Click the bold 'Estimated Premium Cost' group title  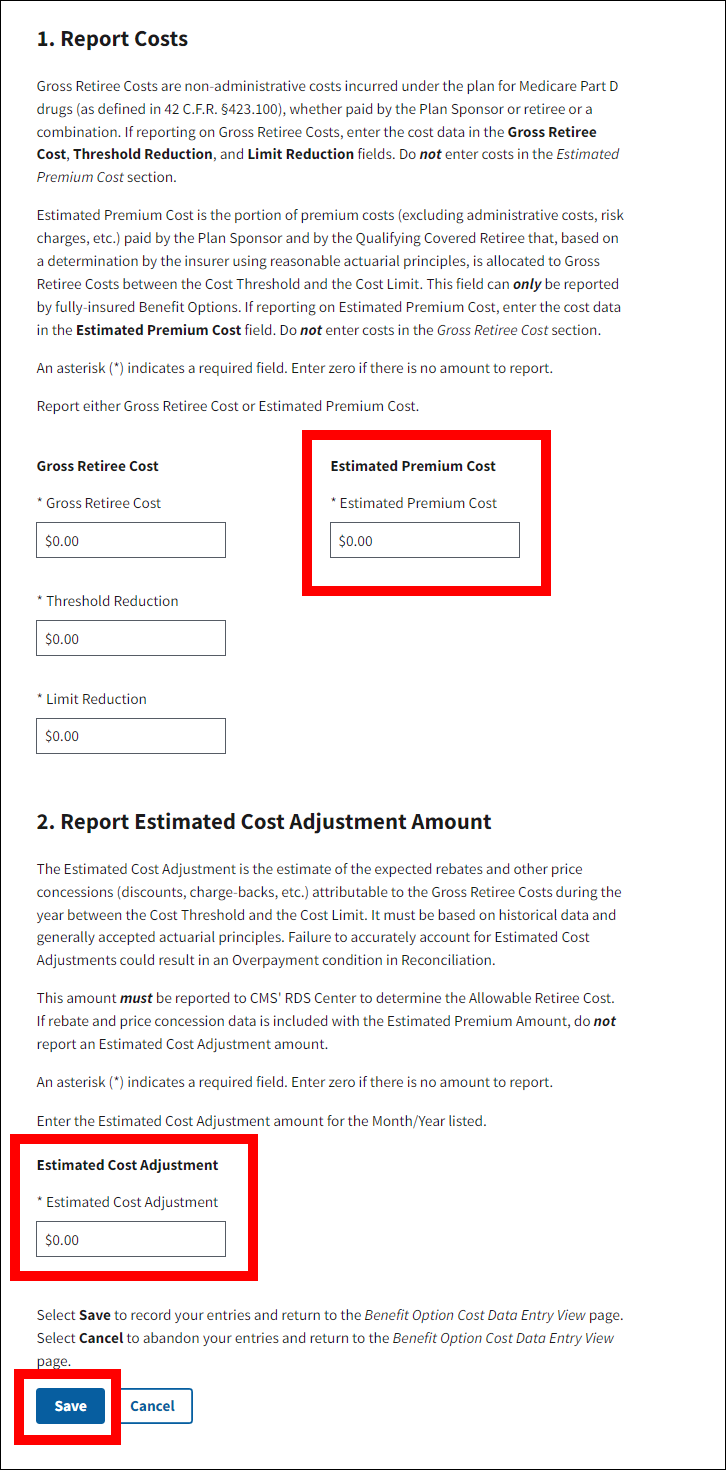coord(413,466)
